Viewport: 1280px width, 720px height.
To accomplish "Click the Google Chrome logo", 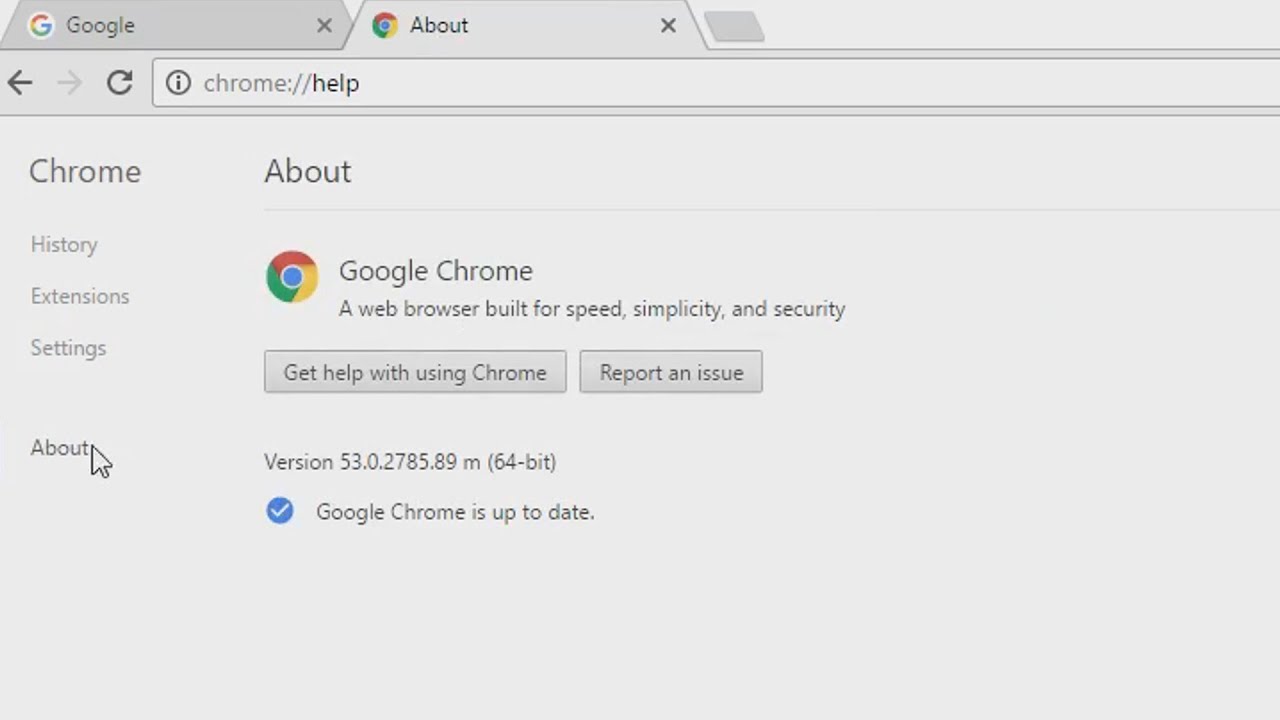I will click(x=292, y=277).
